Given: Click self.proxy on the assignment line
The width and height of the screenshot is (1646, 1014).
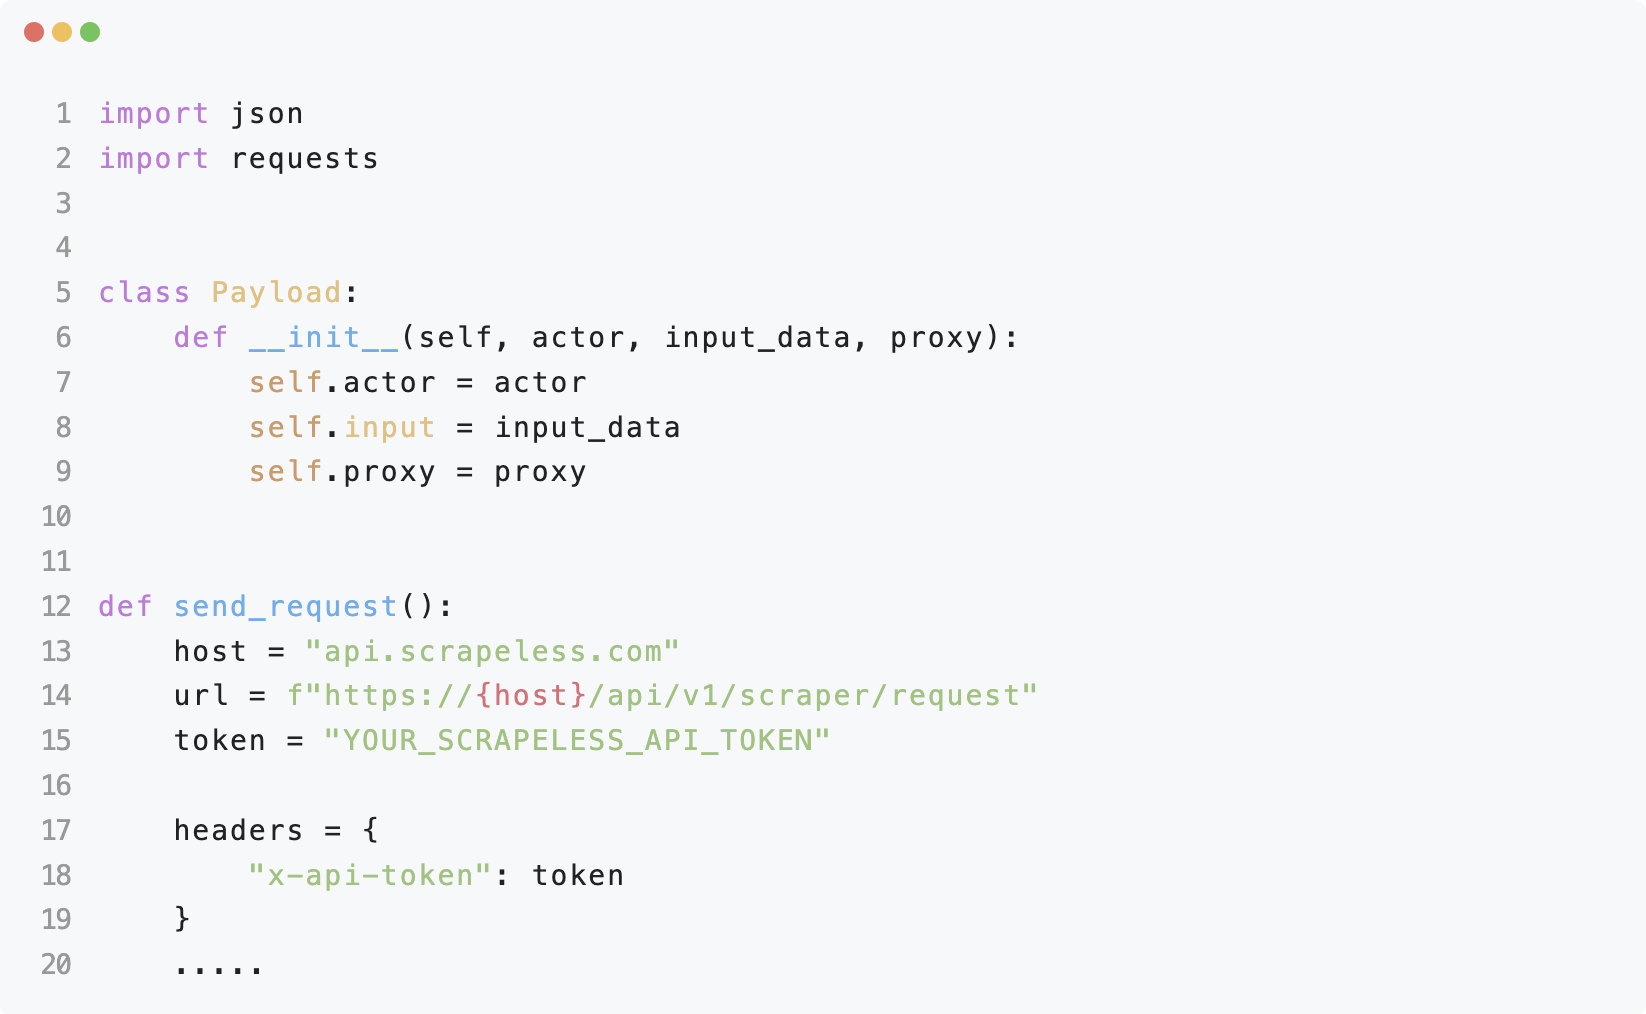Looking at the screenshot, I should point(342,472).
